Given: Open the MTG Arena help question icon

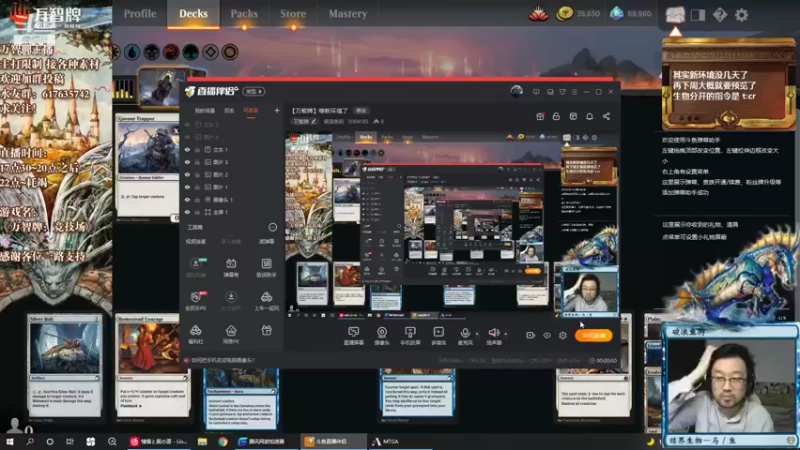Looking at the screenshot, I should click(720, 15).
